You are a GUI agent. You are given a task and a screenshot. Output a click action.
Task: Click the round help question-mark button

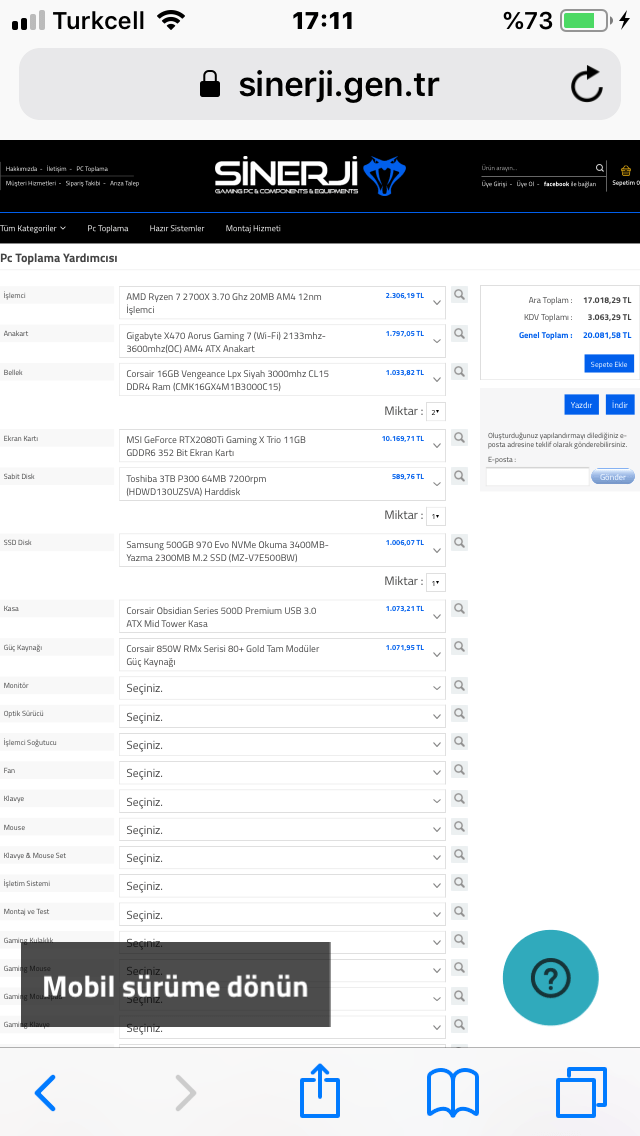pos(551,978)
